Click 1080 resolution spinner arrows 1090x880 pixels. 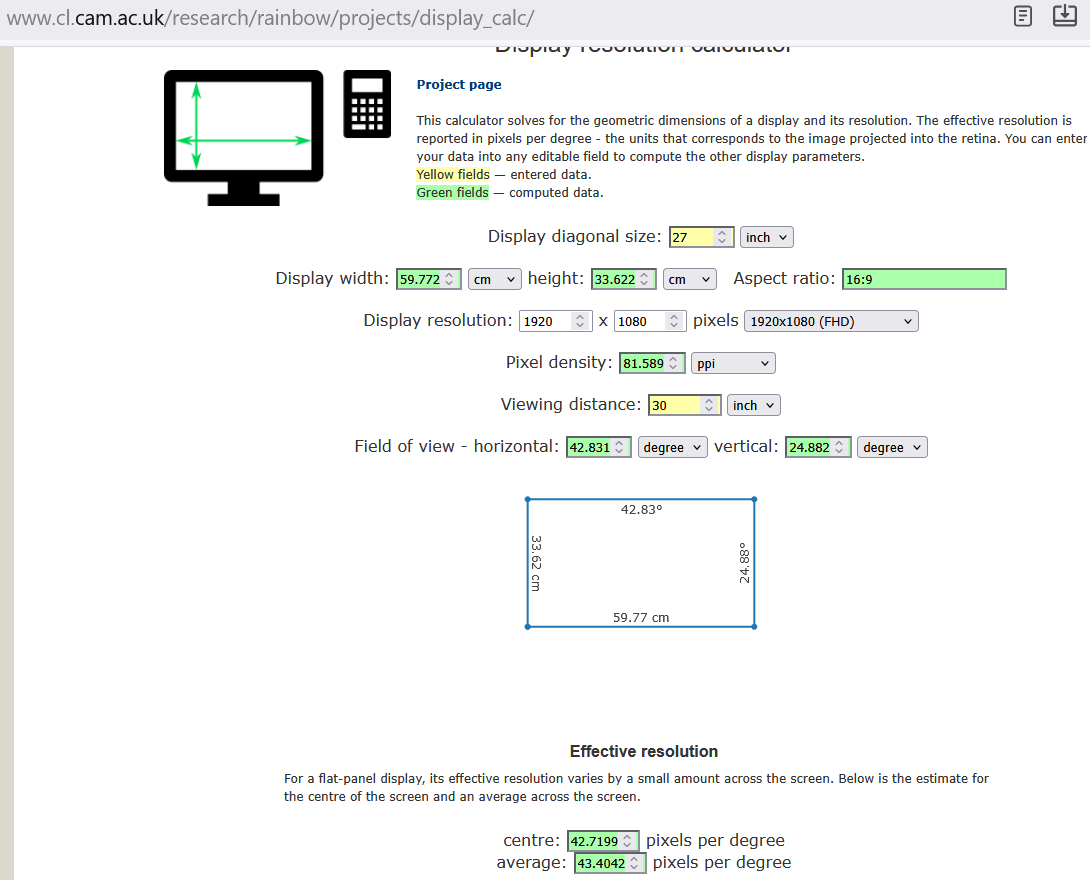(674, 321)
